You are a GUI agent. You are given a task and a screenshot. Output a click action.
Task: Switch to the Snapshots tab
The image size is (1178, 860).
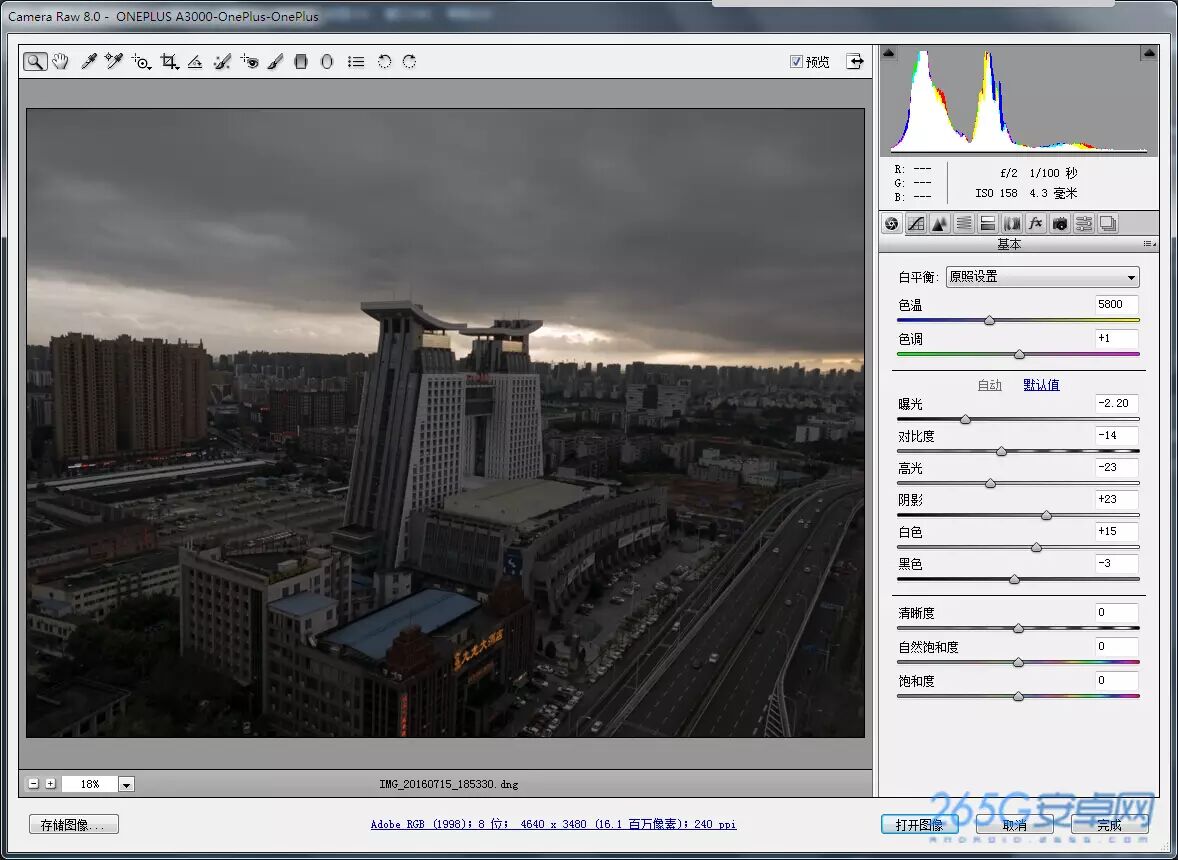tap(1108, 223)
